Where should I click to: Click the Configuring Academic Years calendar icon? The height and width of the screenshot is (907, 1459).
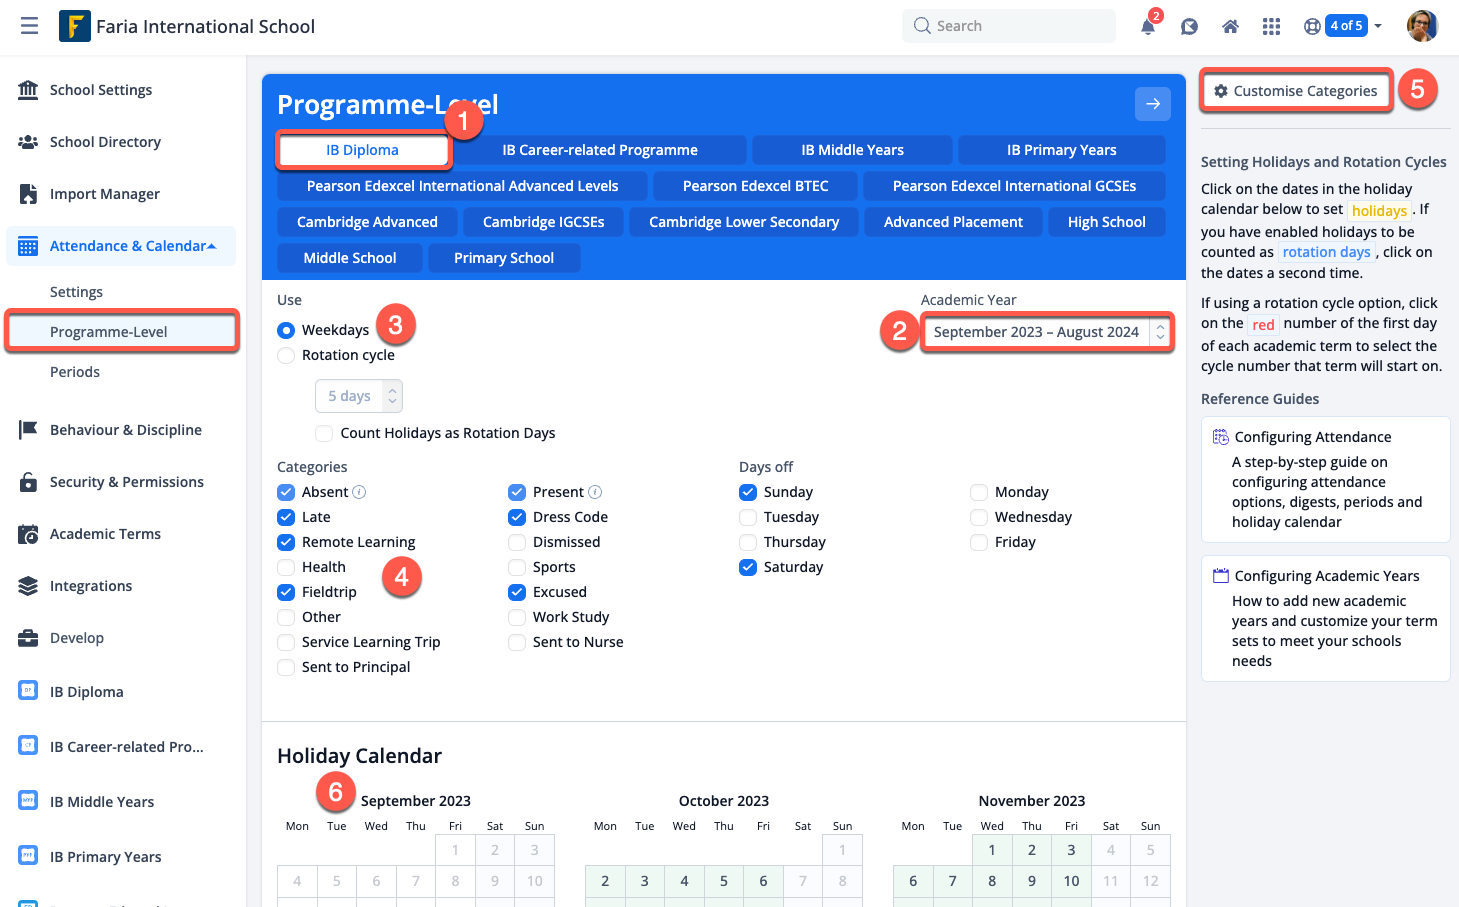pos(1221,576)
